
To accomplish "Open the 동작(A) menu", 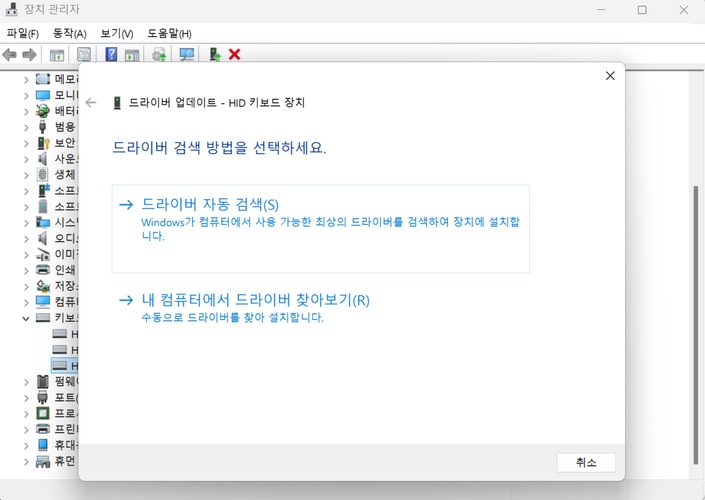I will (x=69, y=33).
